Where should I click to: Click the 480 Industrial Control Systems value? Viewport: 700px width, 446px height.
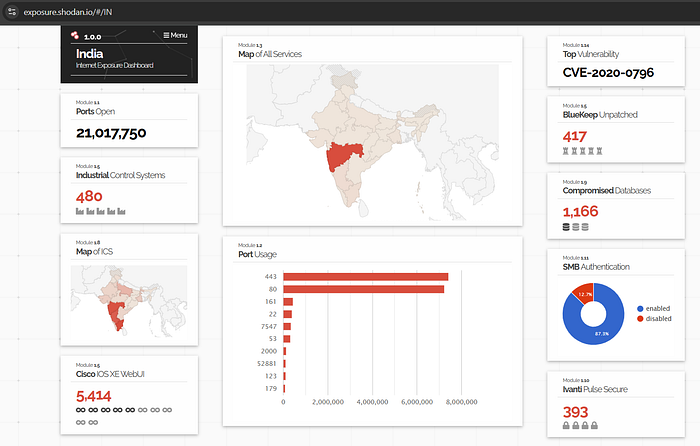point(89,196)
